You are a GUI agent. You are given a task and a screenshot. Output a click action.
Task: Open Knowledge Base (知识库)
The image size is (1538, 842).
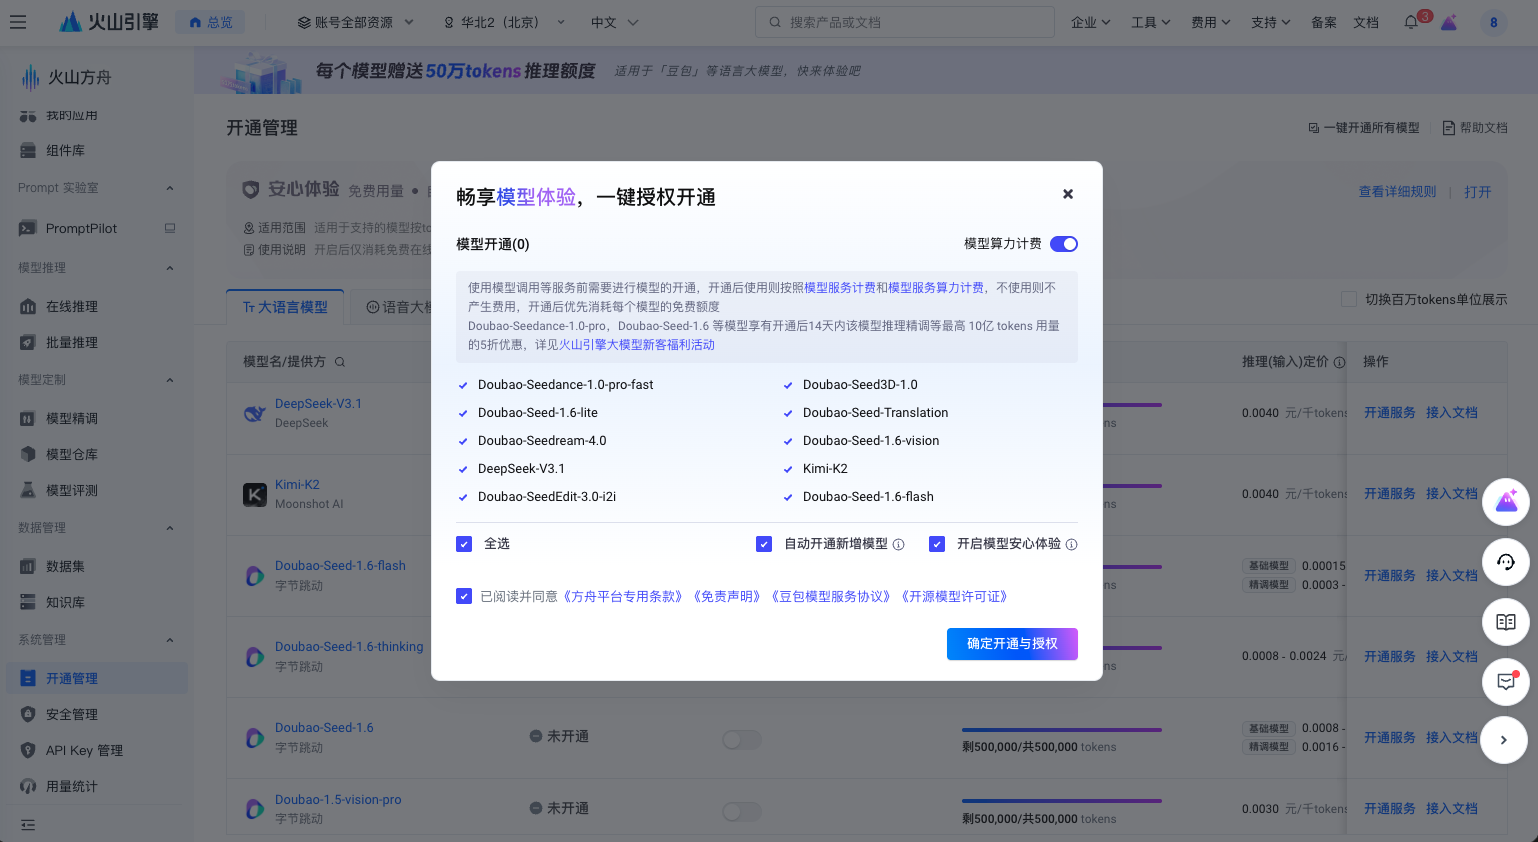[x=65, y=602]
